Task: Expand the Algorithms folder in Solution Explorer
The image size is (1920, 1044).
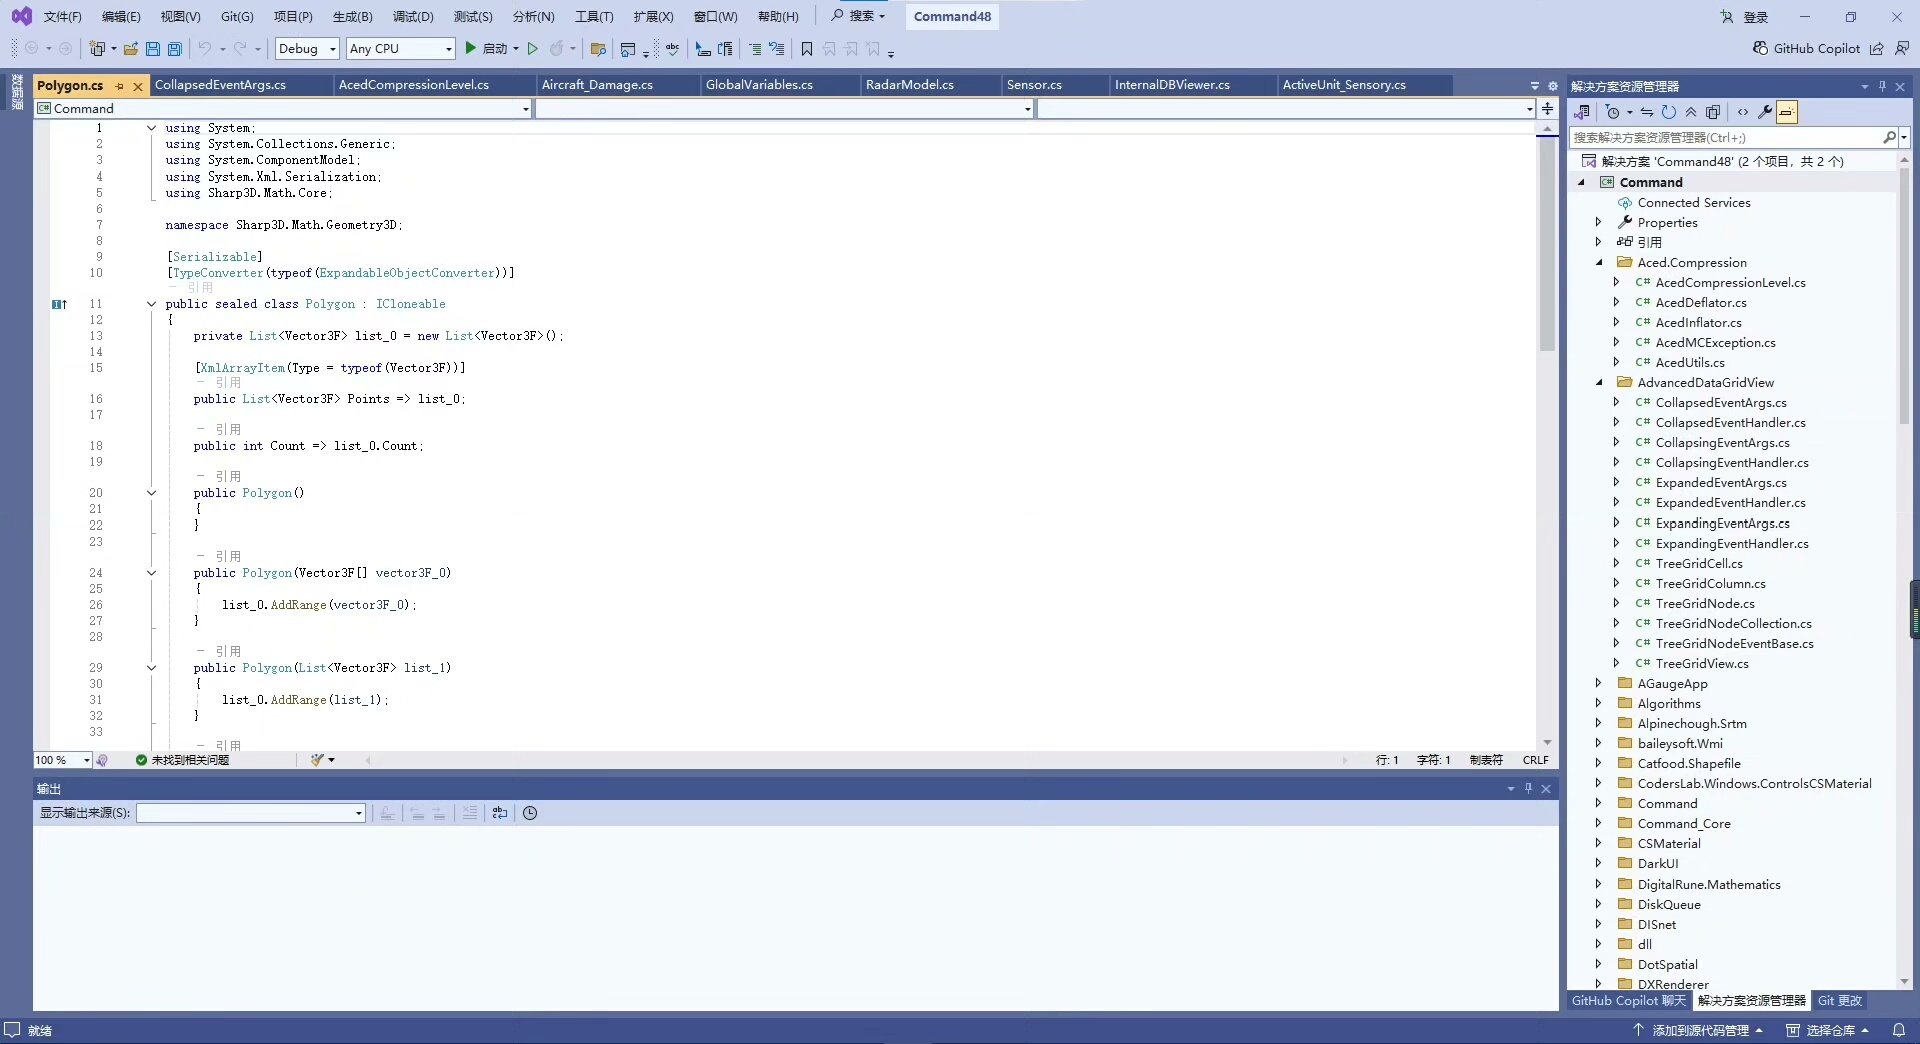Action: 1598,704
